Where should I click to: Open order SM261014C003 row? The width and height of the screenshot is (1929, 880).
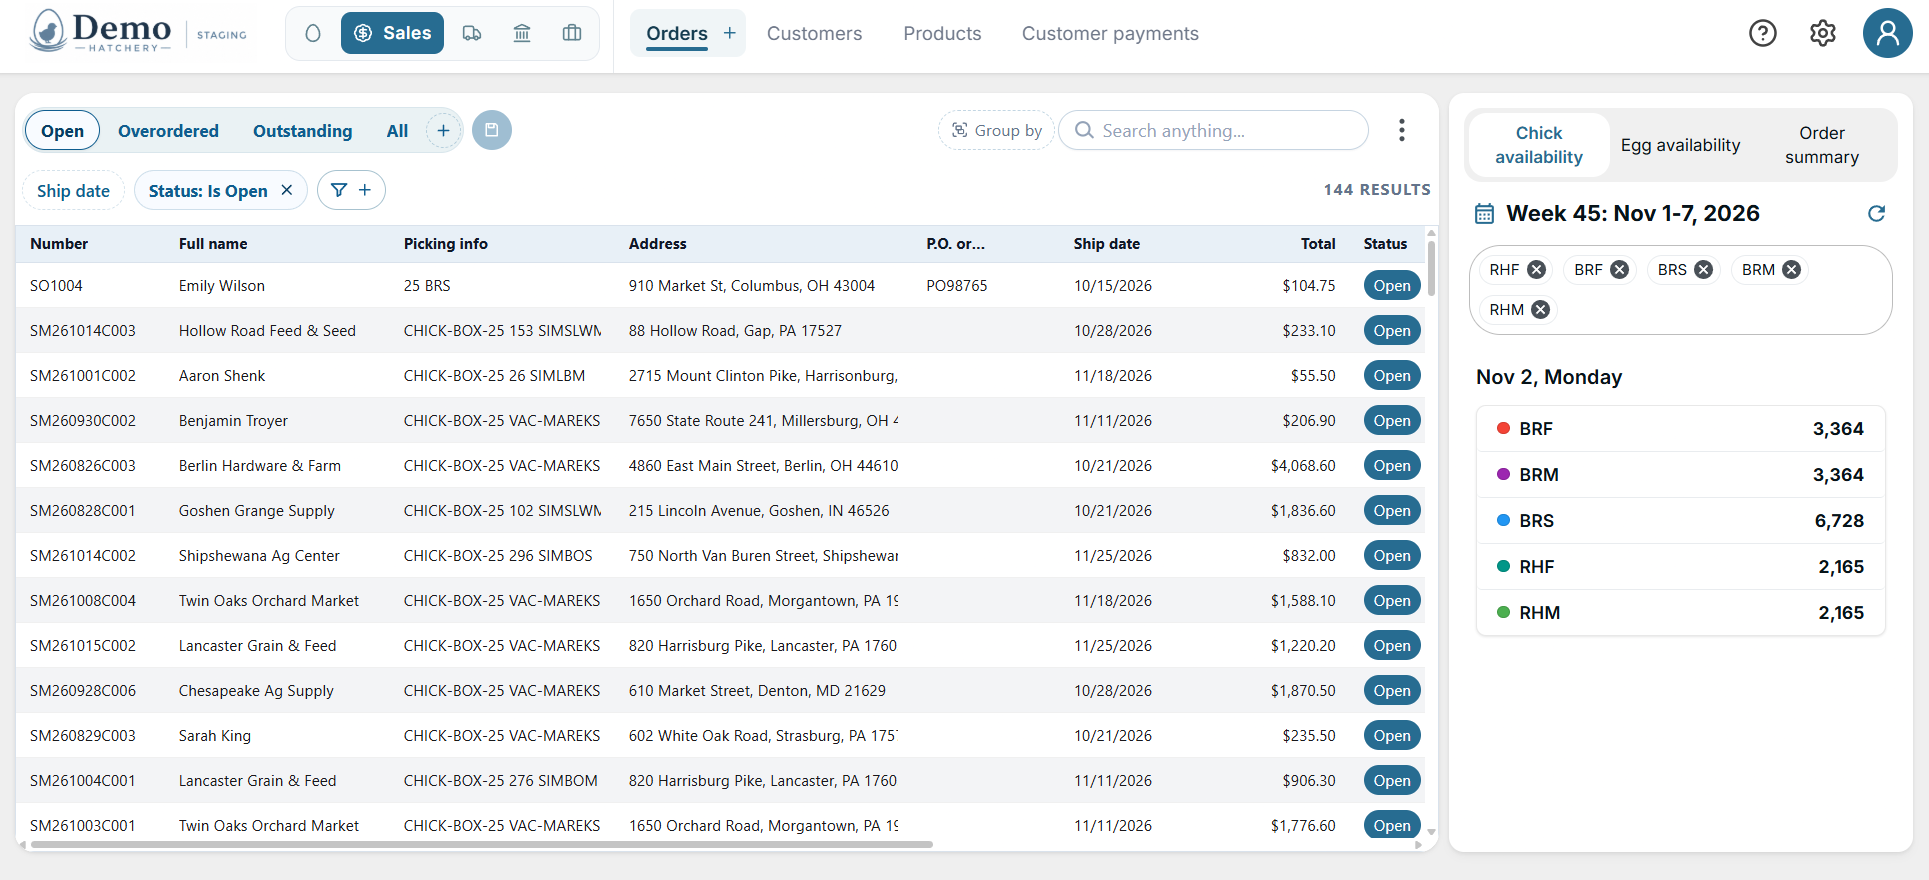point(720,330)
